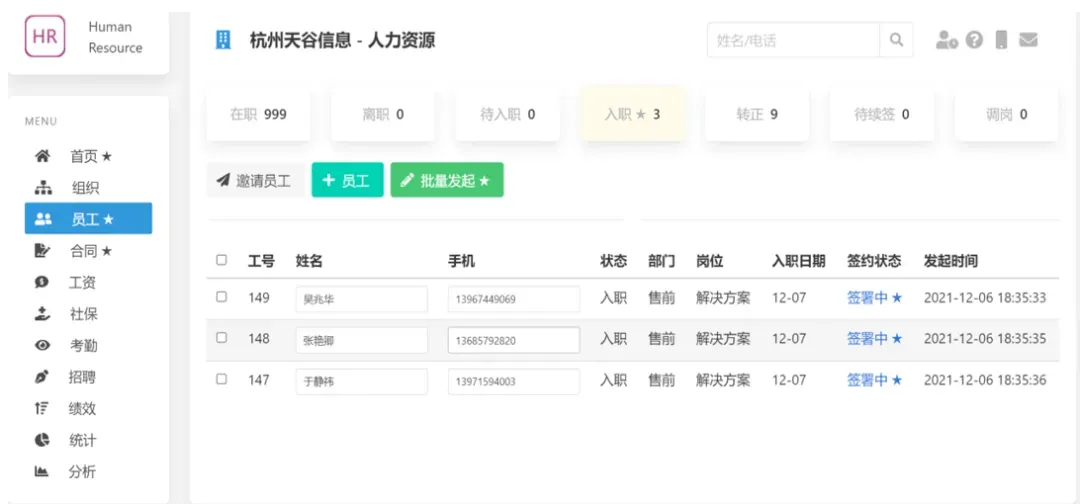Click the 工号 column header

261,261
